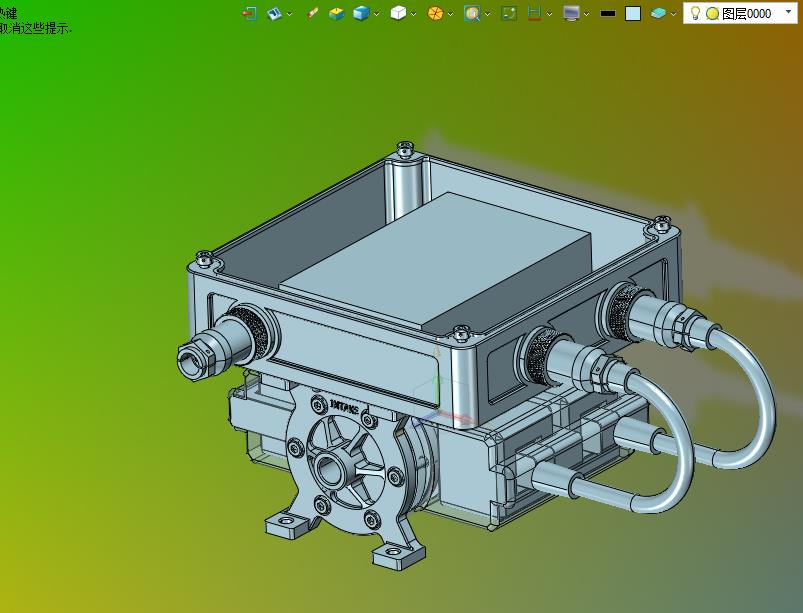Click the INTAKE label on pump flange
The width and height of the screenshot is (803, 613).
click(344, 406)
